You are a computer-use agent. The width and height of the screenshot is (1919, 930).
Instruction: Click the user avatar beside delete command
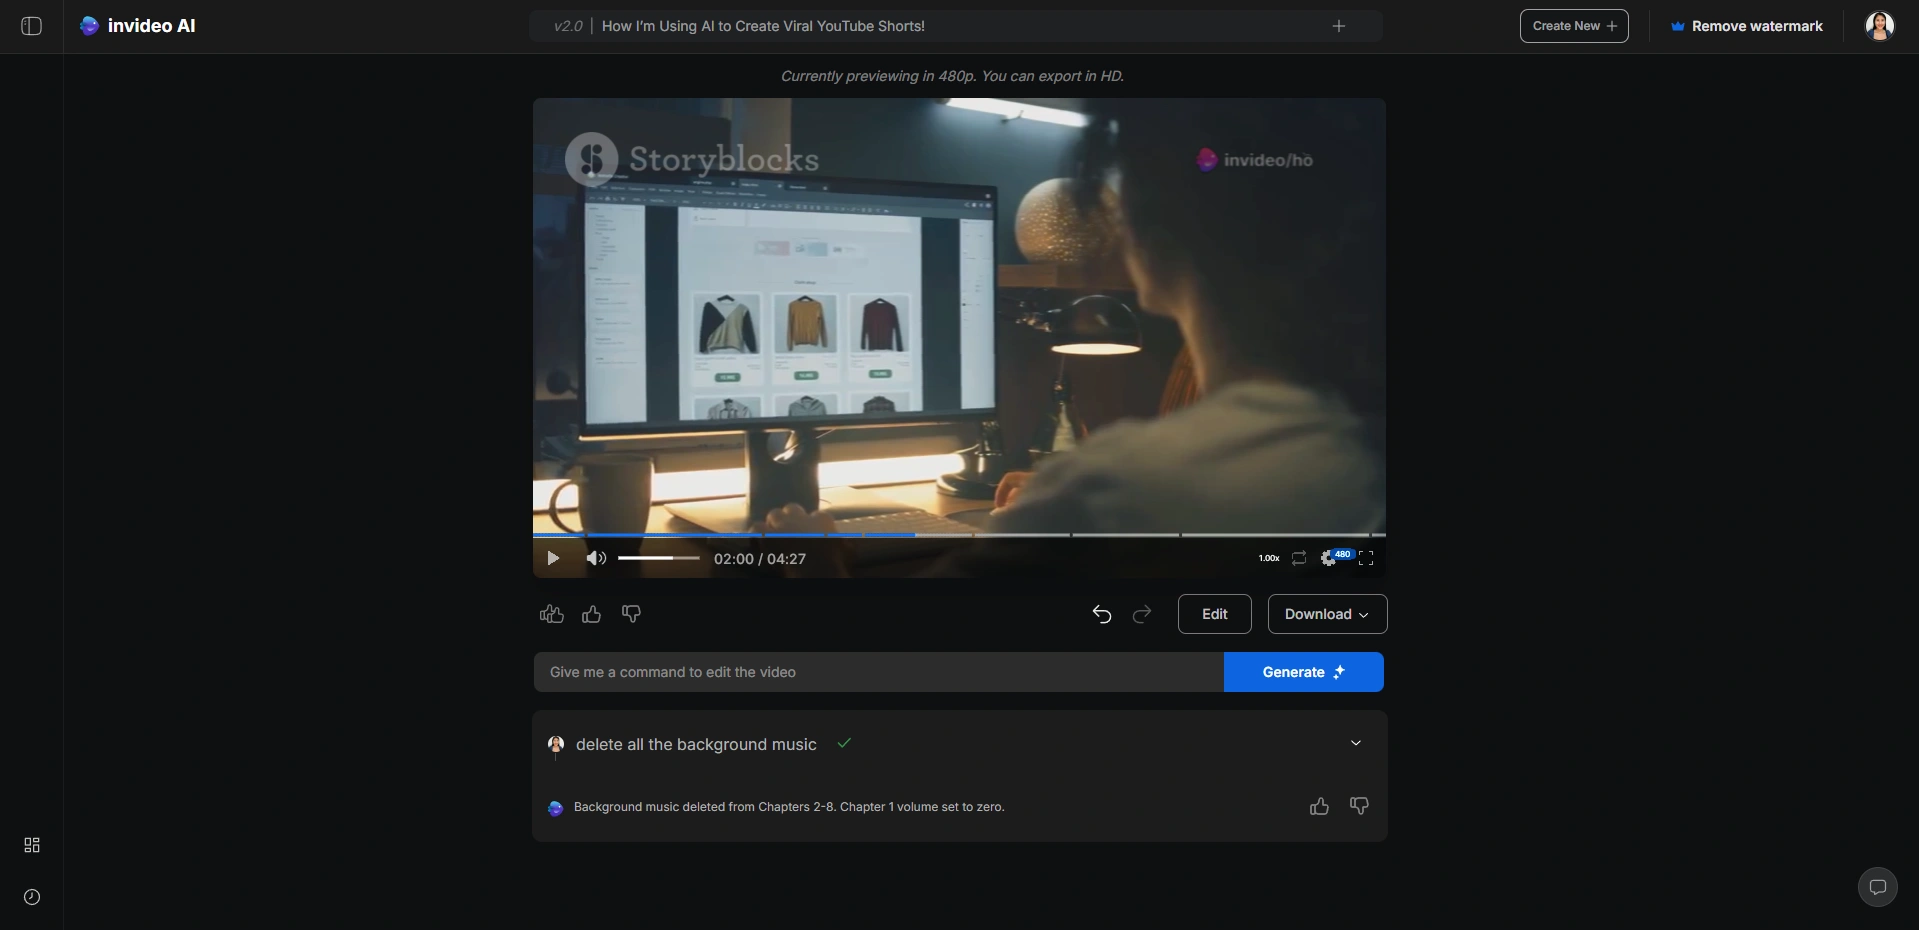point(556,744)
